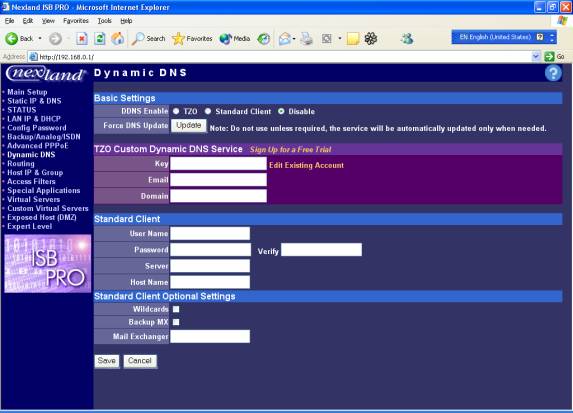Stop page loading with the Stop icon

coord(82,38)
